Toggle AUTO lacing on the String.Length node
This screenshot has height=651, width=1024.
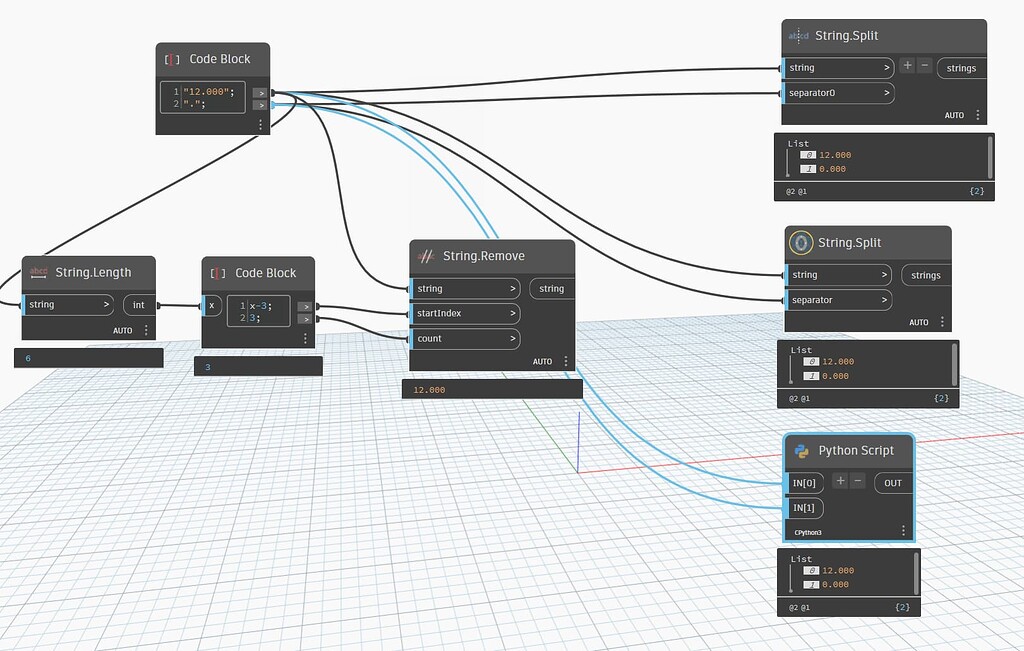[122, 330]
